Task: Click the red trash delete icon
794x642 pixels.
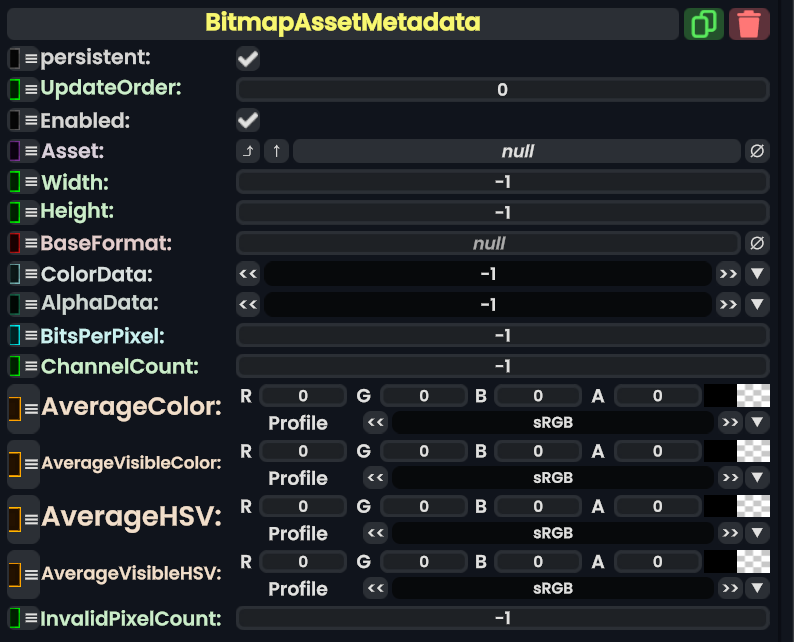Action: 749,23
